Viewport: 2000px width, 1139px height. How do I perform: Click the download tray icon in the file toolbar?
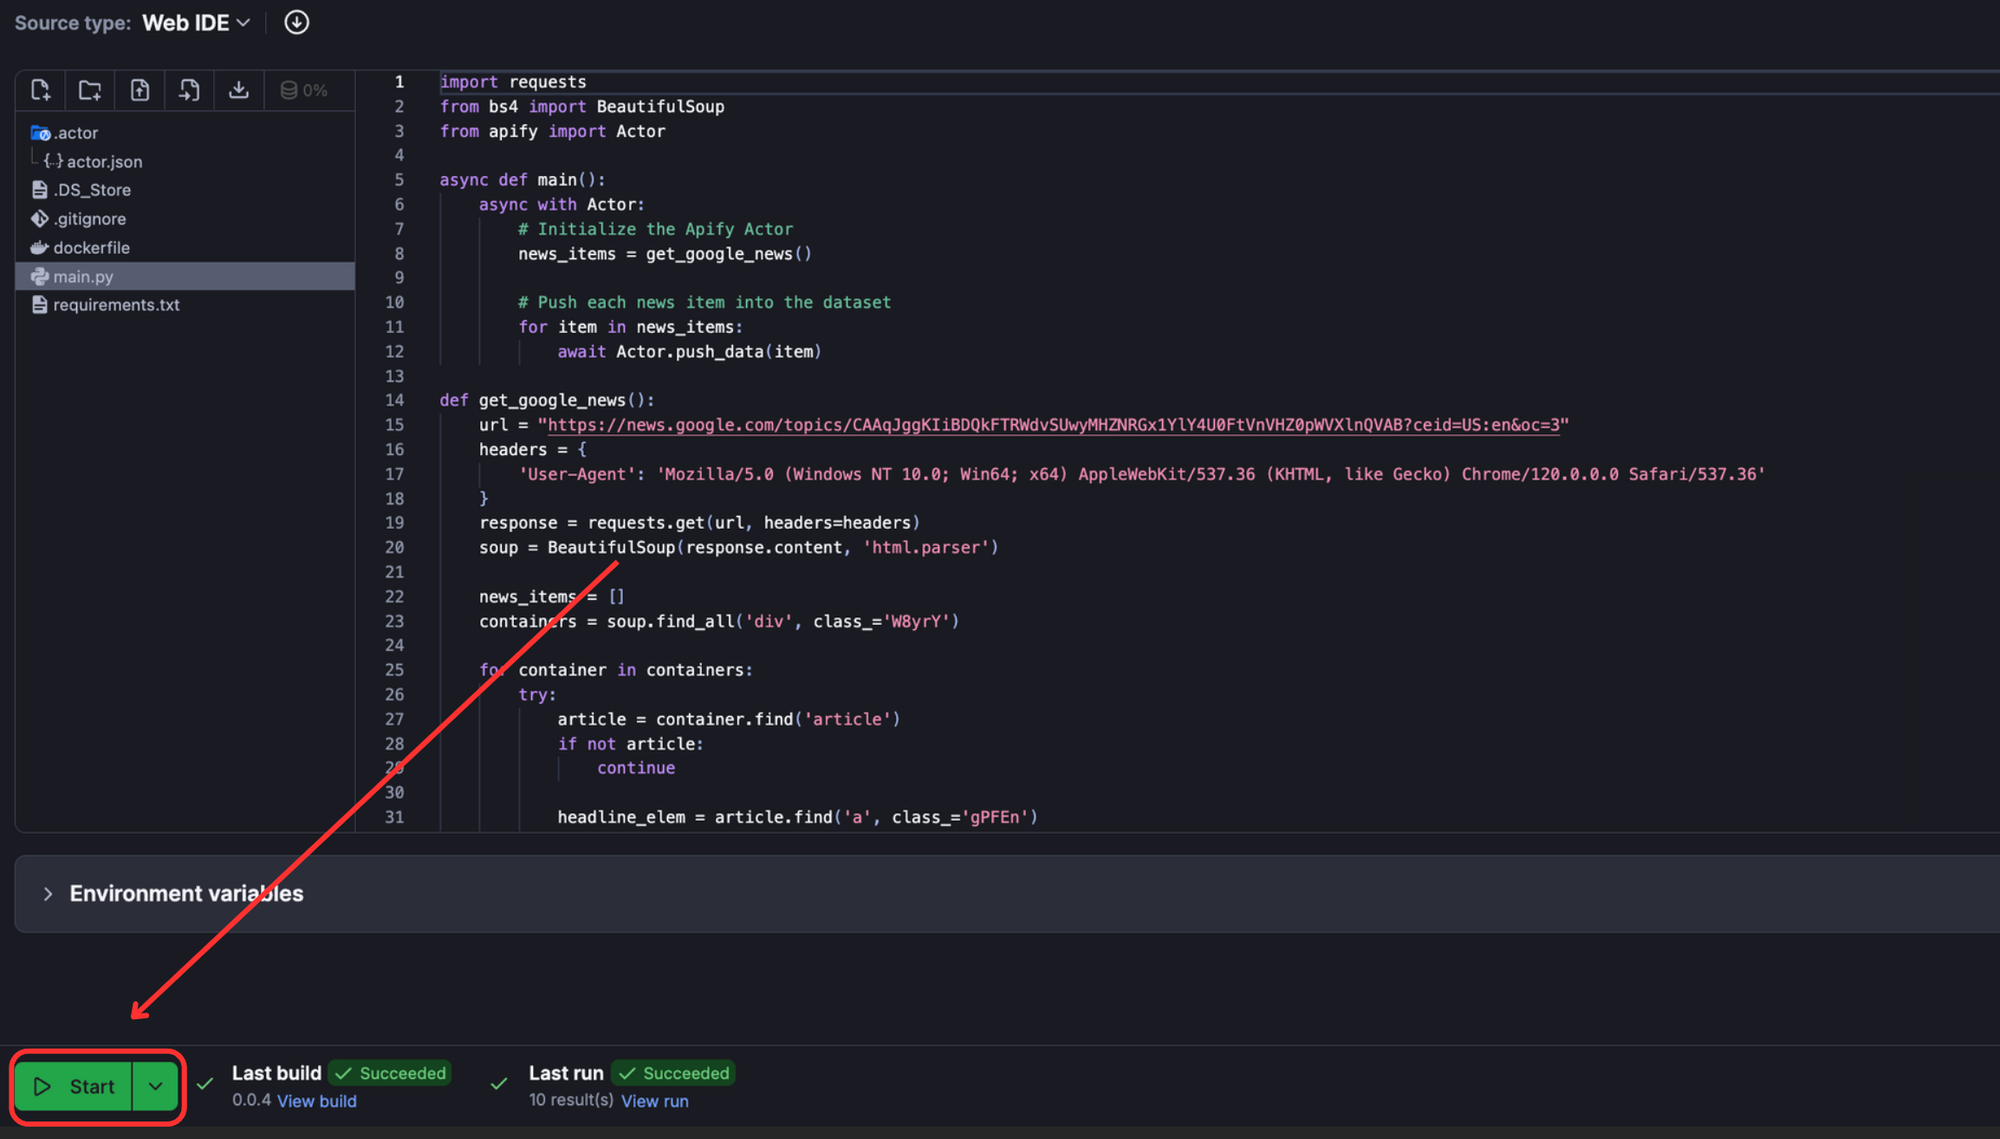point(238,90)
